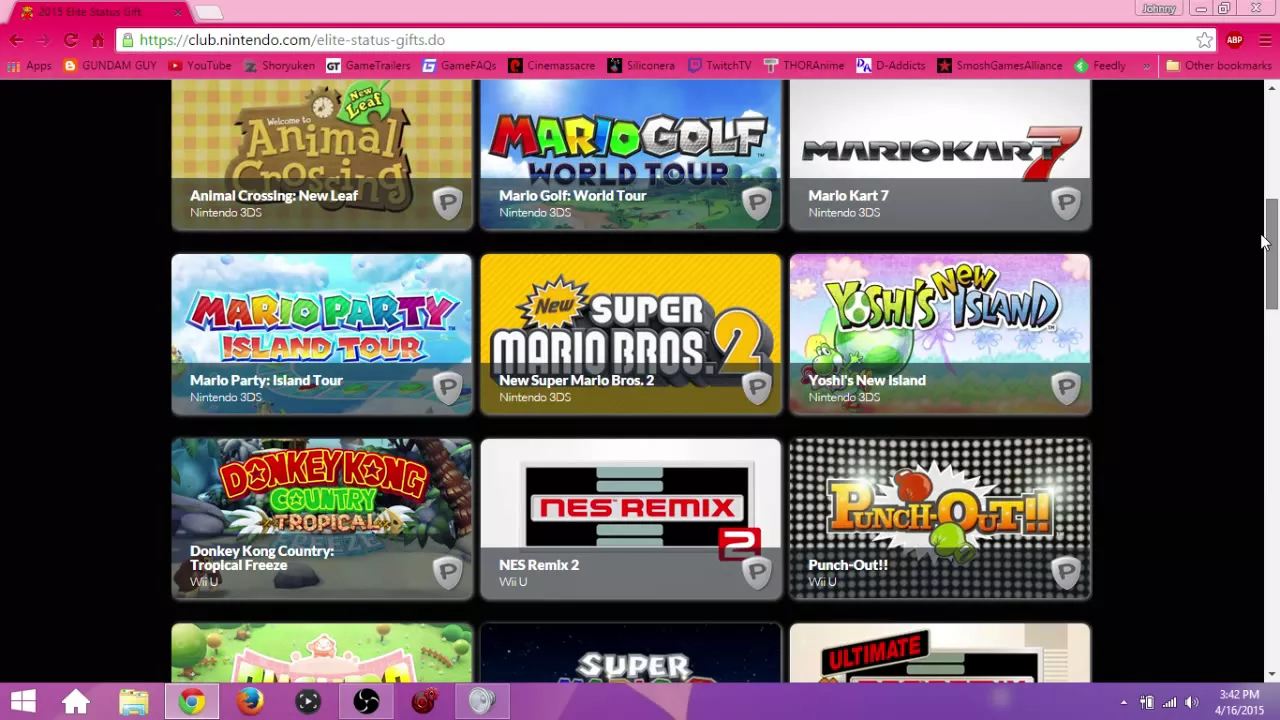Image resolution: width=1280 pixels, height=720 pixels.
Task: Open File Explorer from the taskbar
Action: click(134, 702)
